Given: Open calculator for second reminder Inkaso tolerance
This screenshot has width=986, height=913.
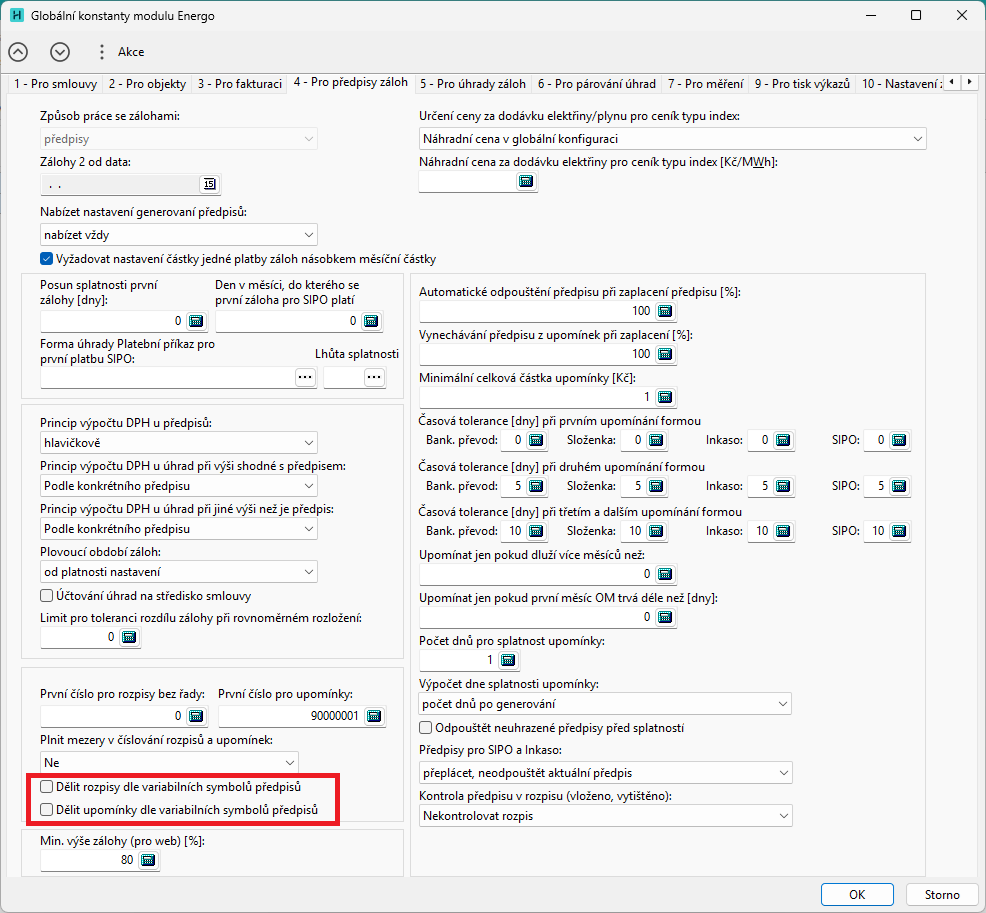Looking at the screenshot, I should pyautogui.click(x=783, y=485).
